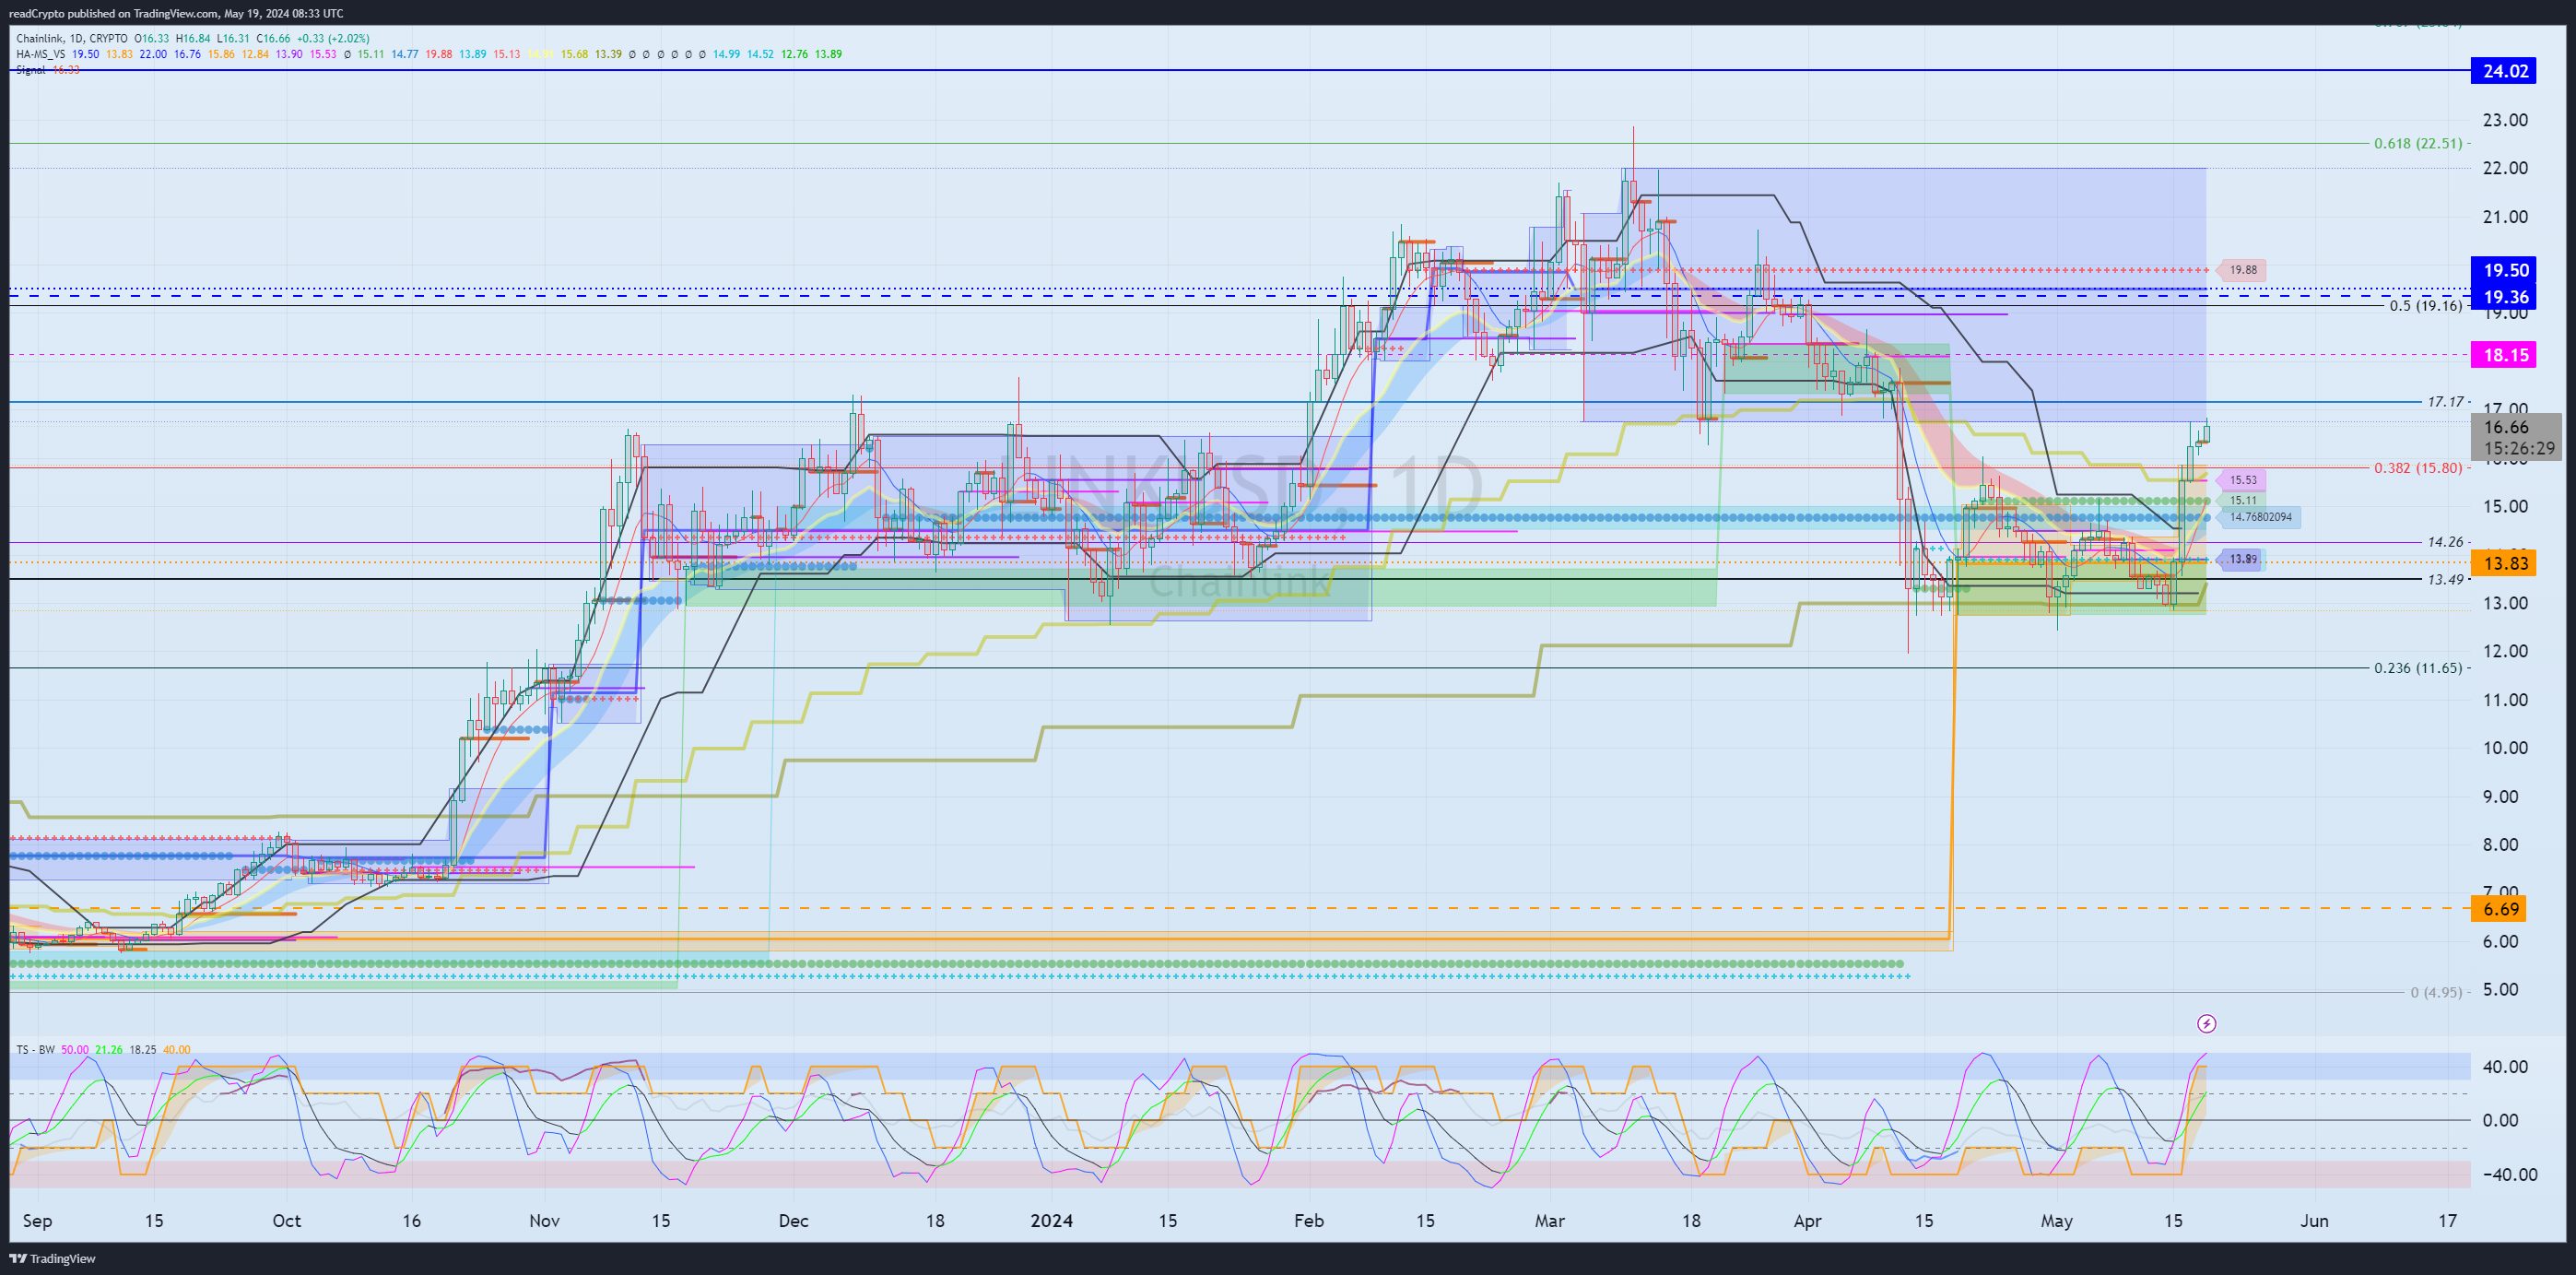Click the 0.382 (15.80) Fibonacci label
2576x1275 pixels.
(2418, 467)
